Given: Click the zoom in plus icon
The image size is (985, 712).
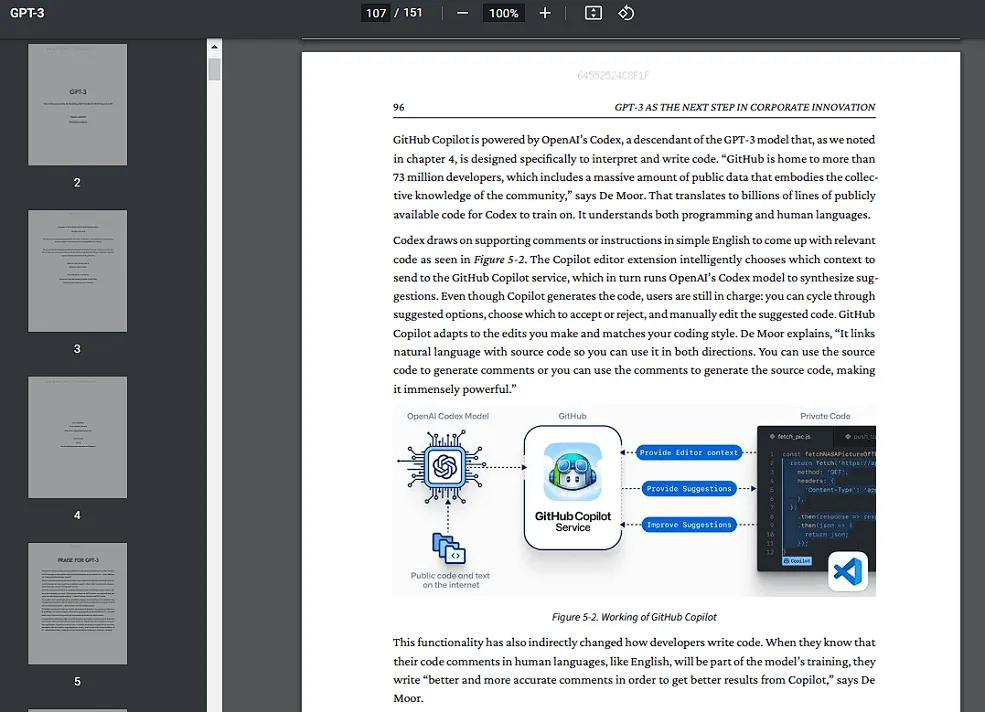Looking at the screenshot, I should [545, 13].
